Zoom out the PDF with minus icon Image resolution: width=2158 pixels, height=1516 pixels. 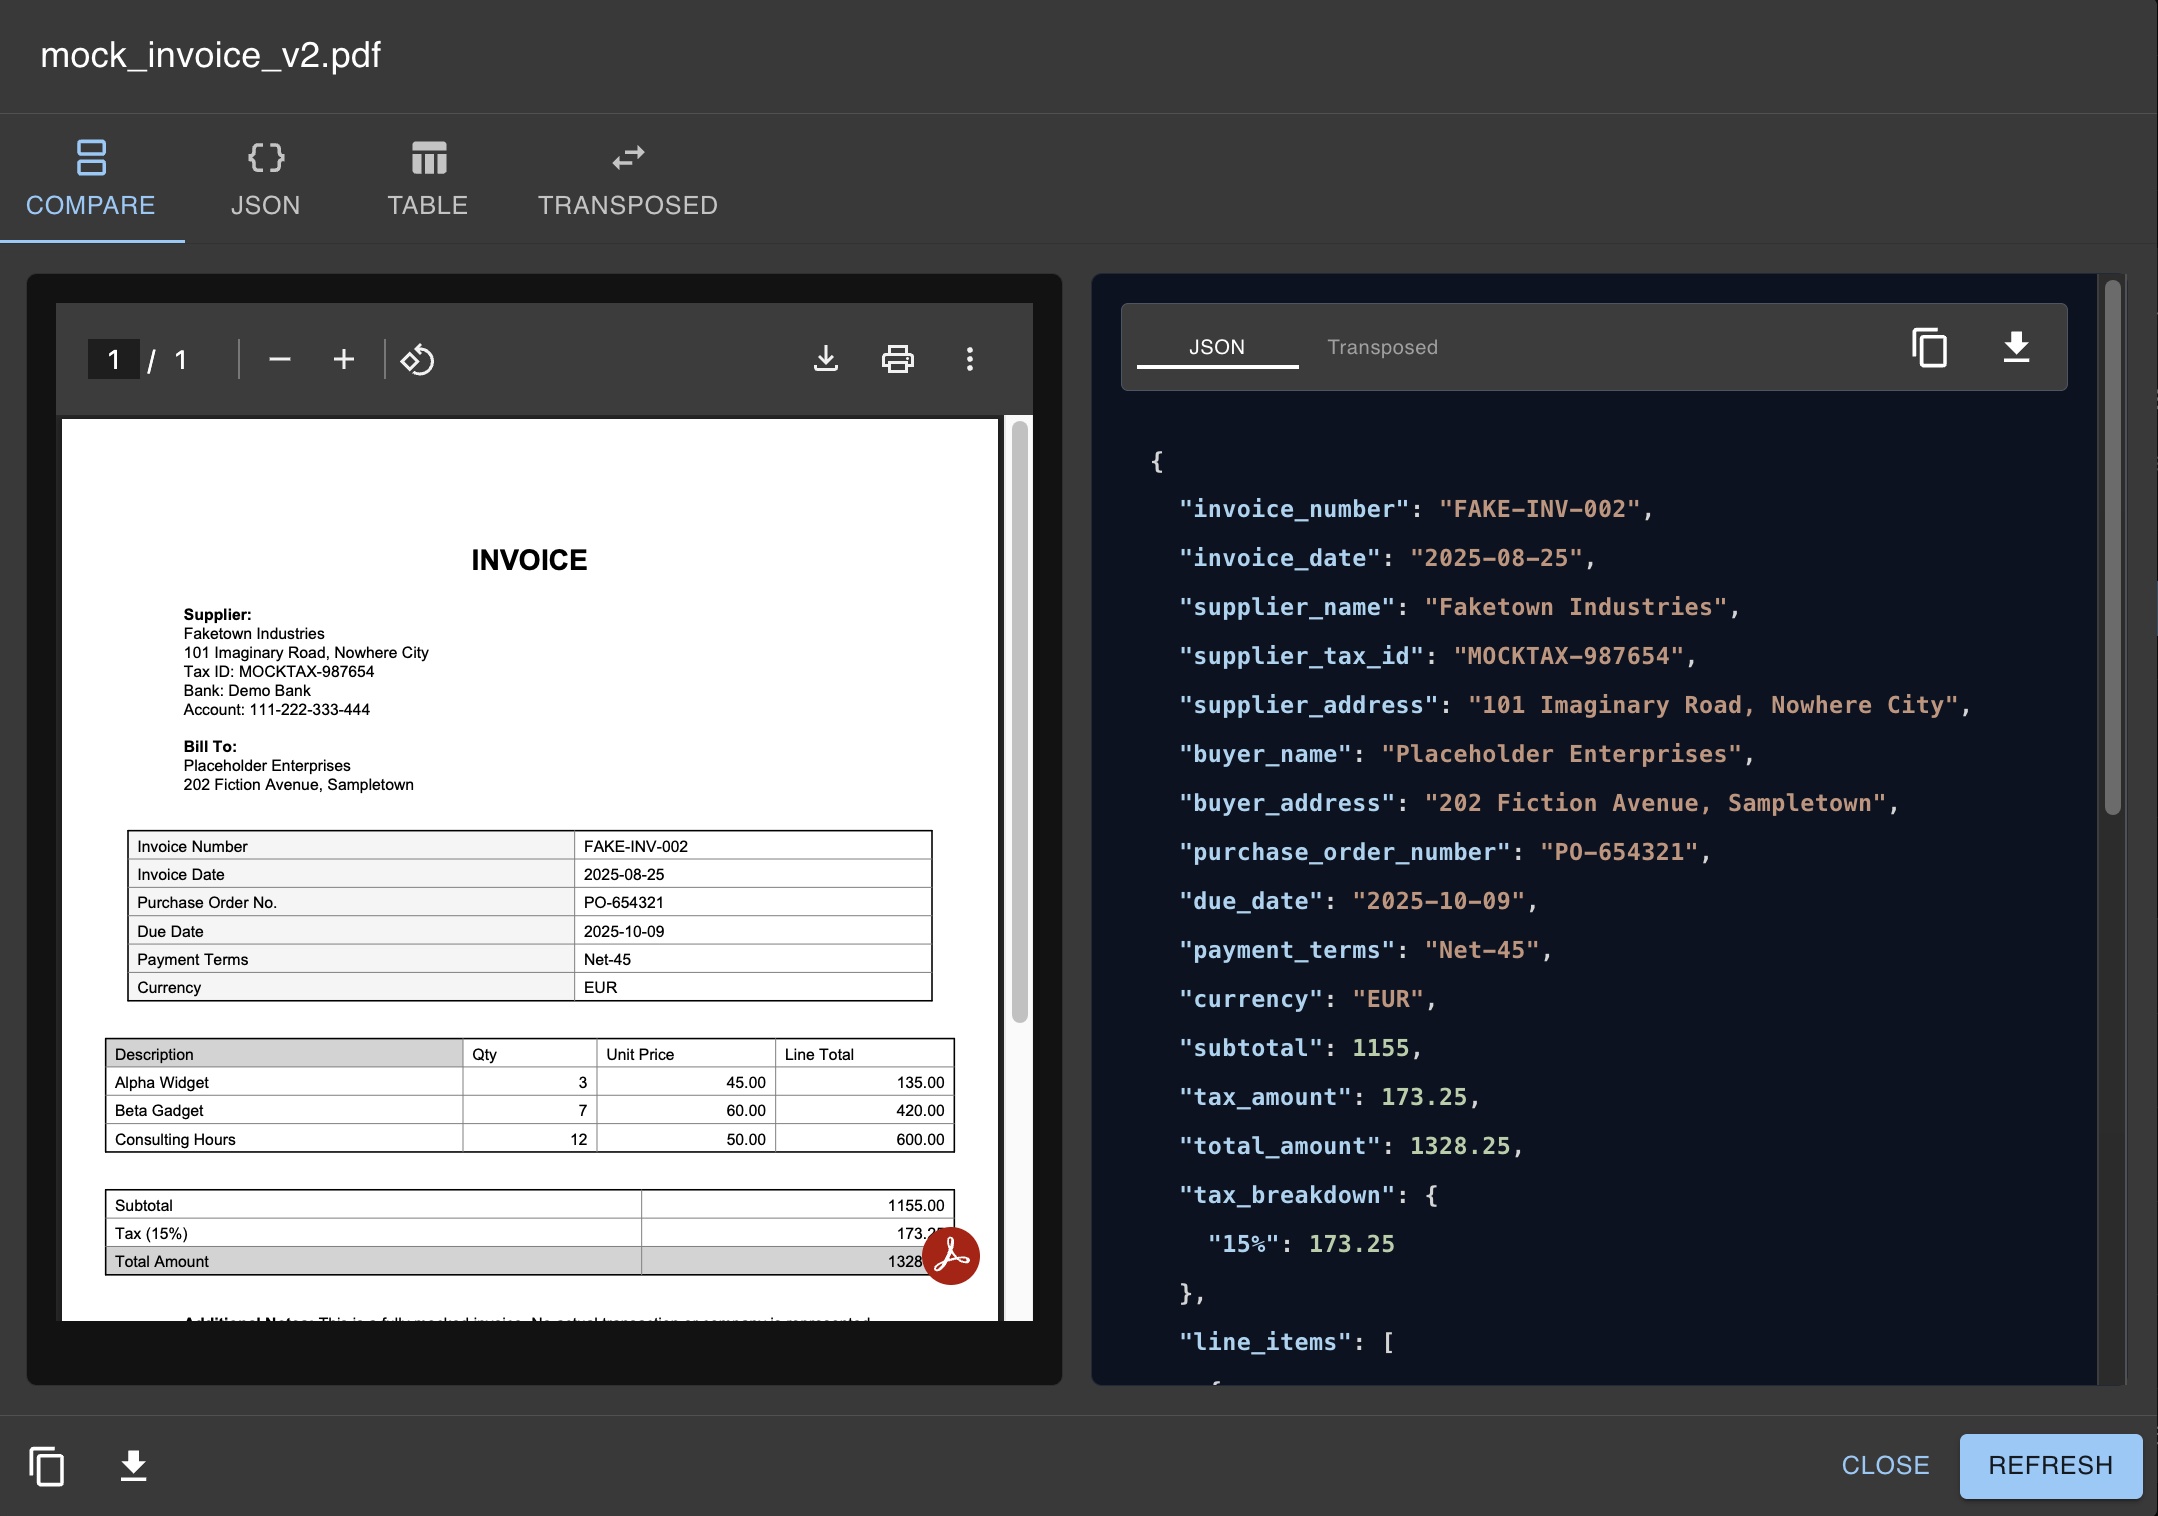click(x=280, y=359)
